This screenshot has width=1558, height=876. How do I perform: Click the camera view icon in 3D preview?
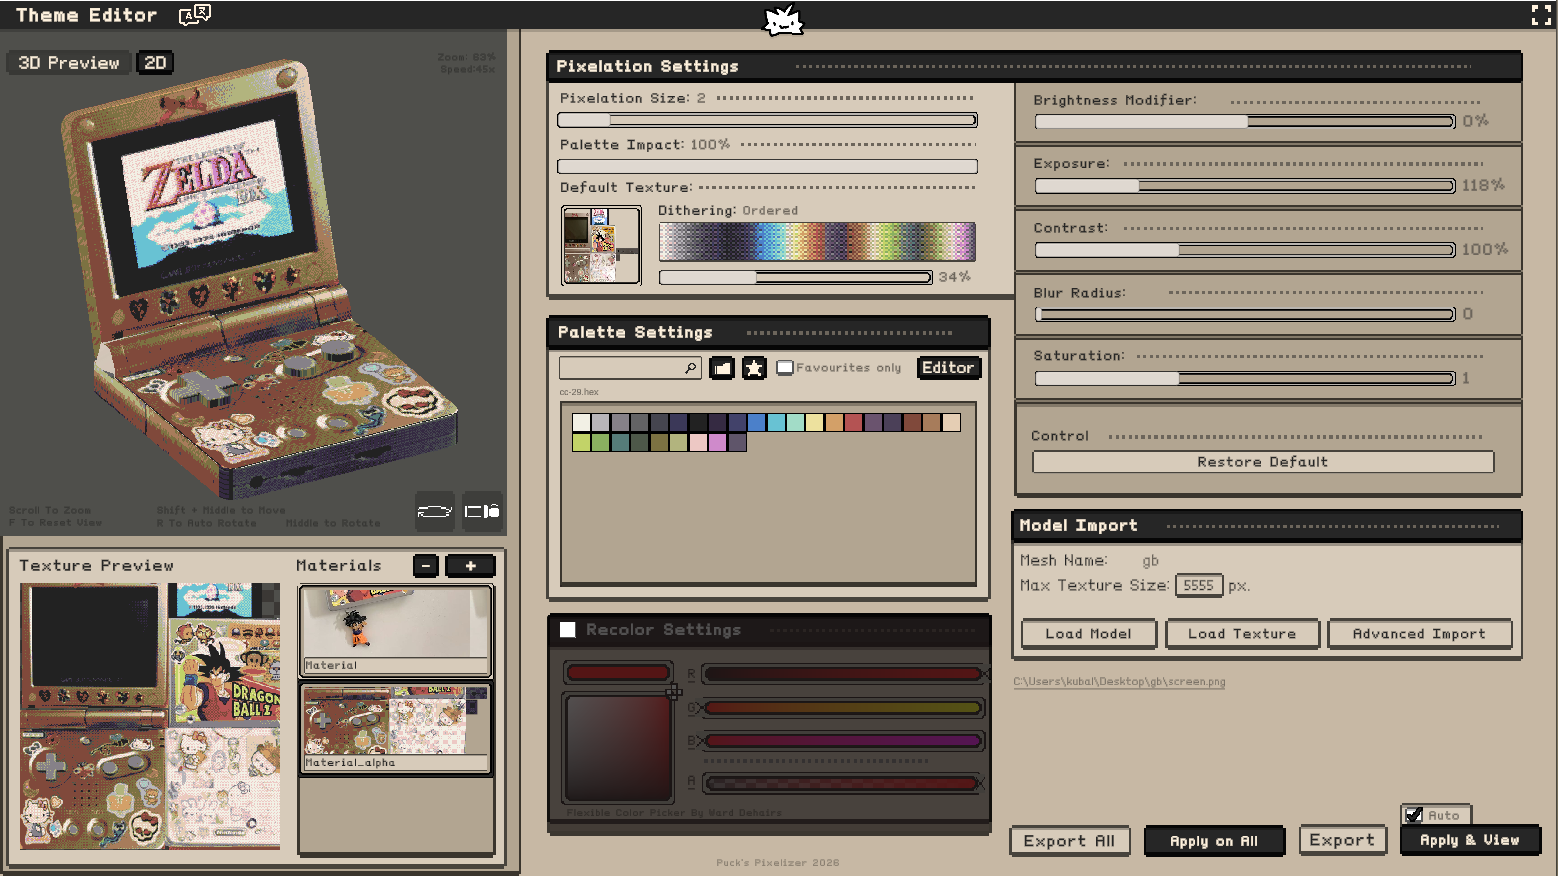pos(482,511)
